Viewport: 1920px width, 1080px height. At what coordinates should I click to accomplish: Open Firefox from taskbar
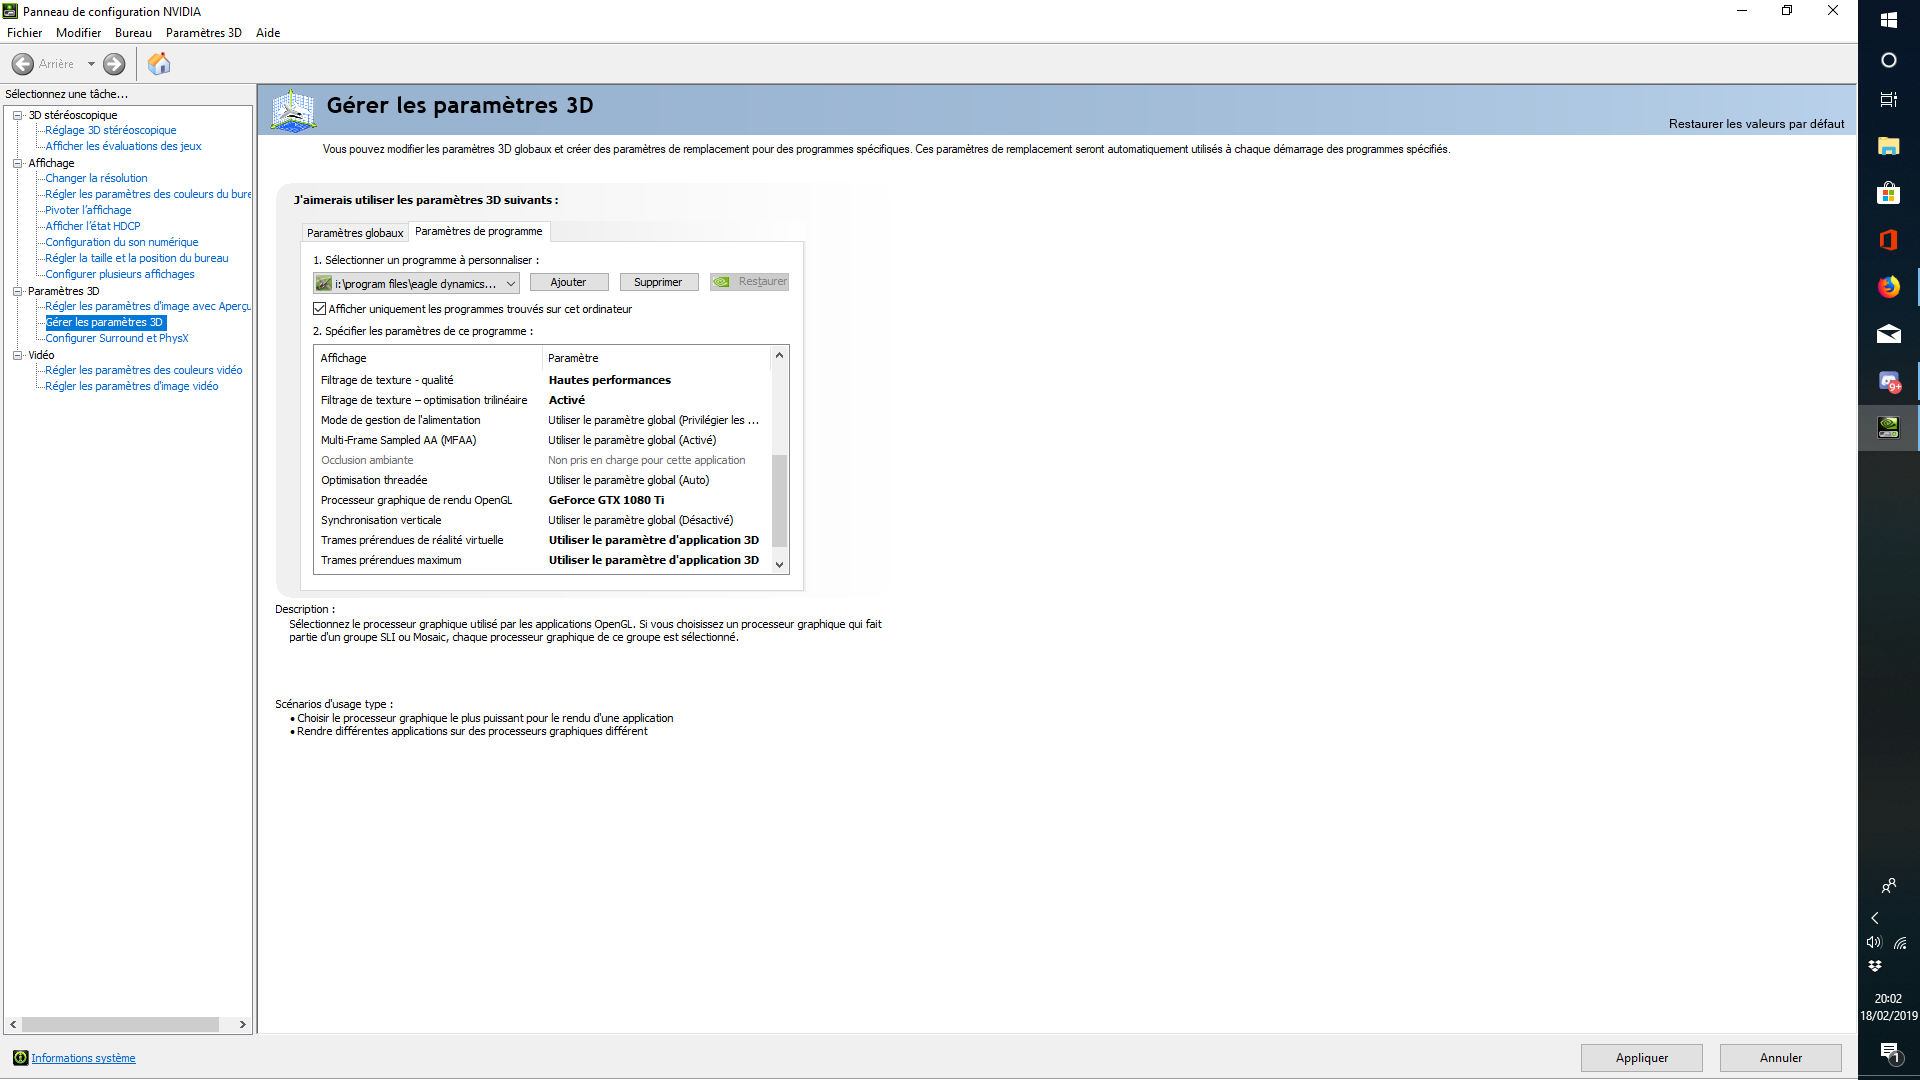(1889, 287)
